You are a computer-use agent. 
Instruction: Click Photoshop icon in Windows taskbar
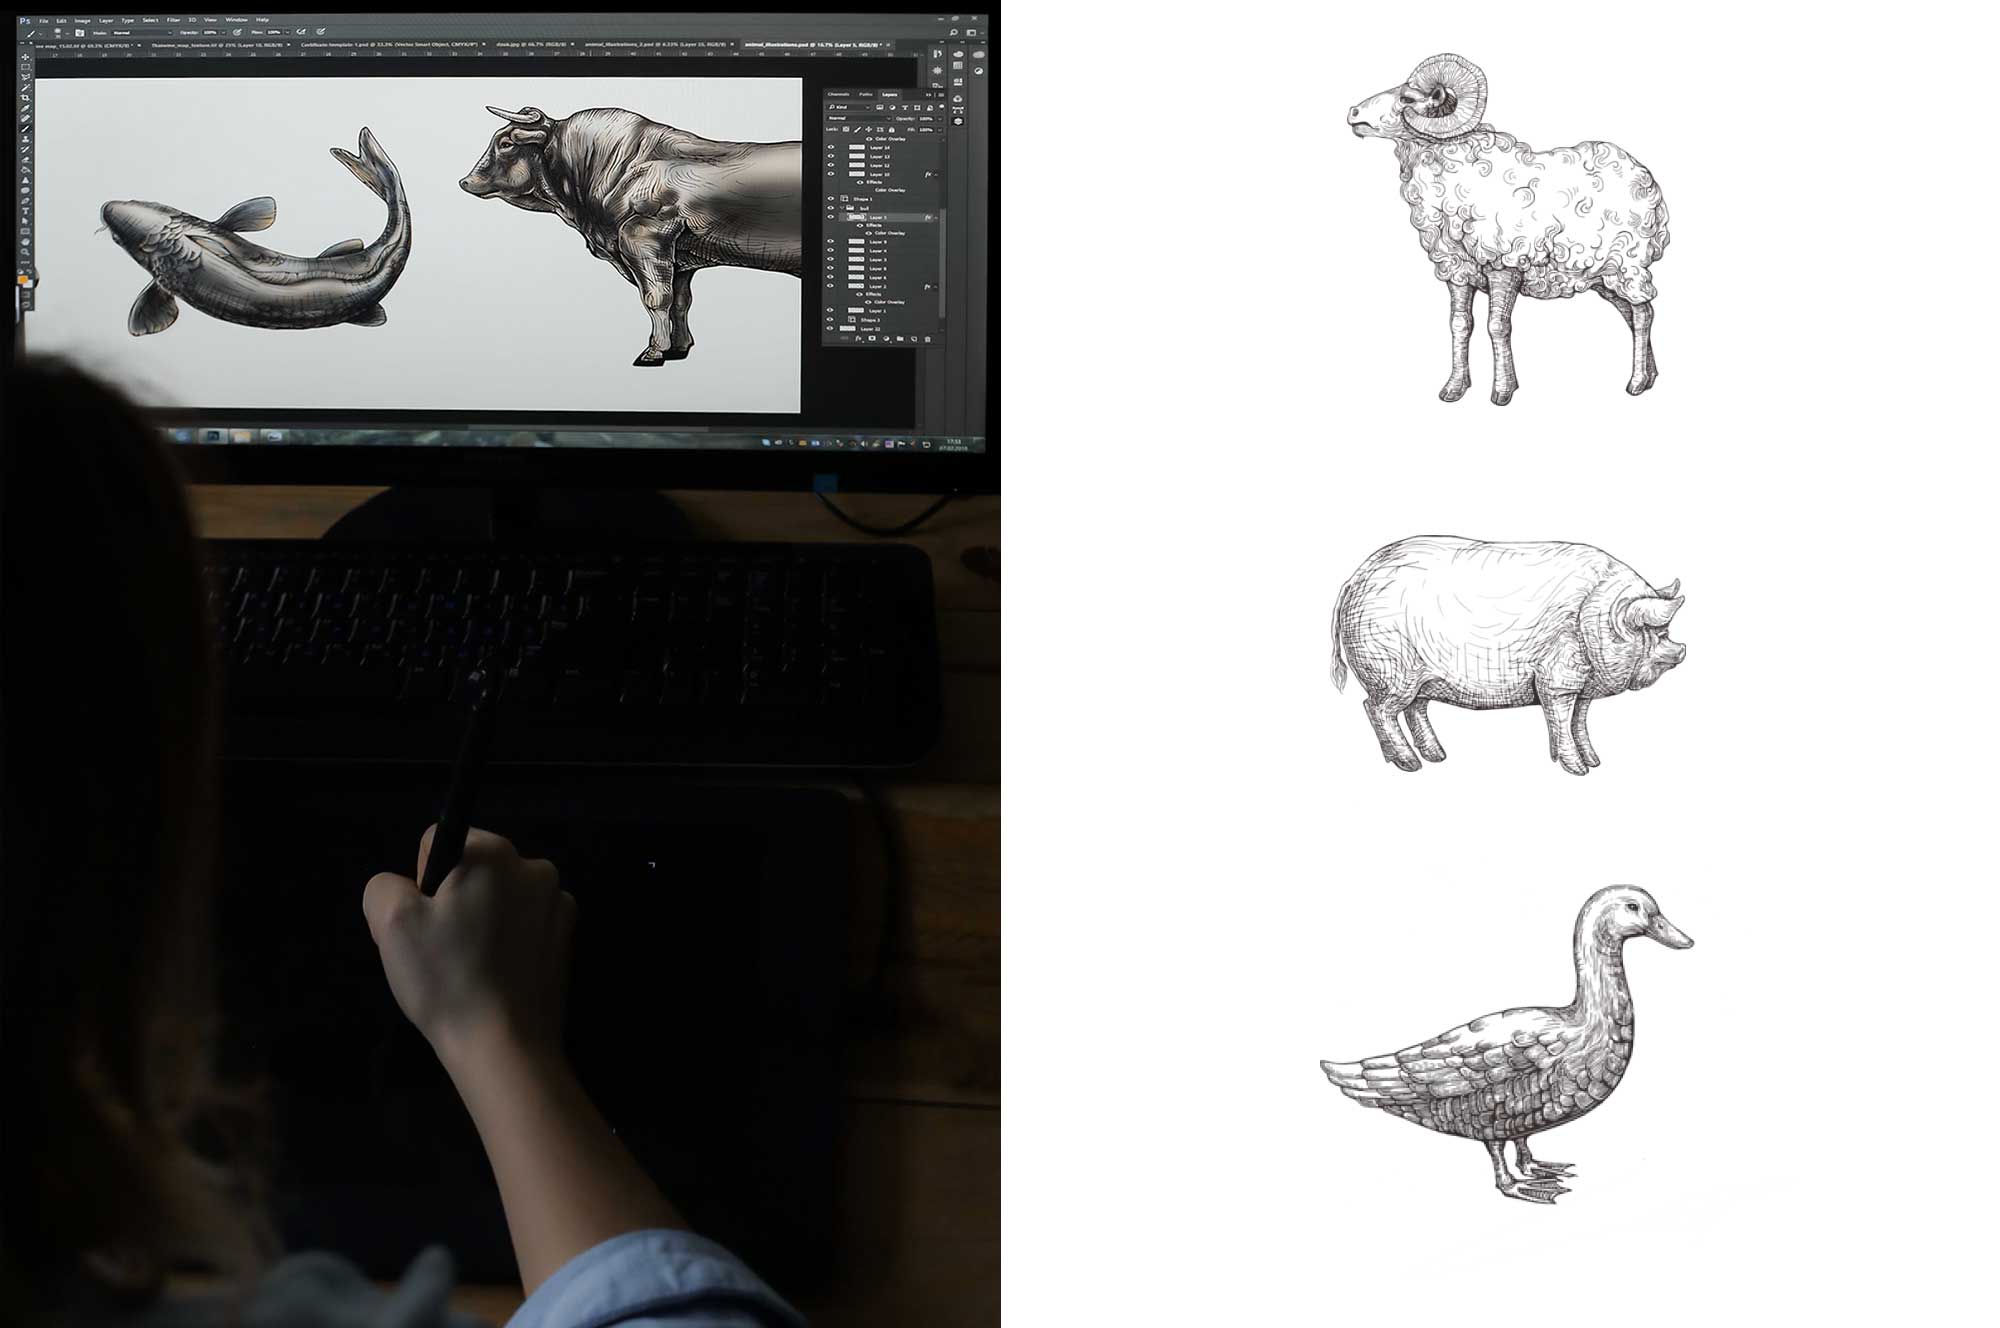[x=213, y=436]
